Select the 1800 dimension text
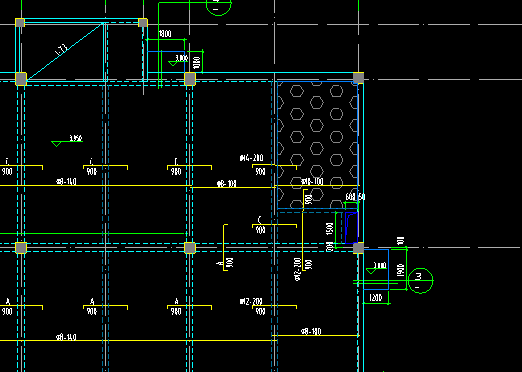 click(165, 34)
